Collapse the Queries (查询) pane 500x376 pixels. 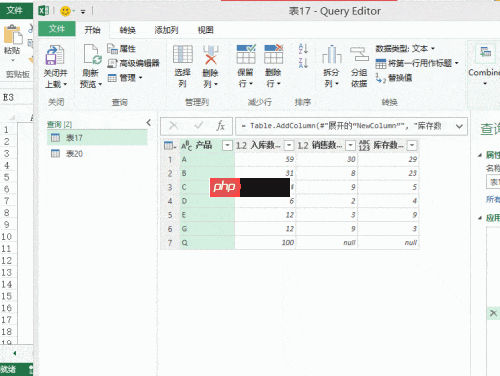pos(149,123)
